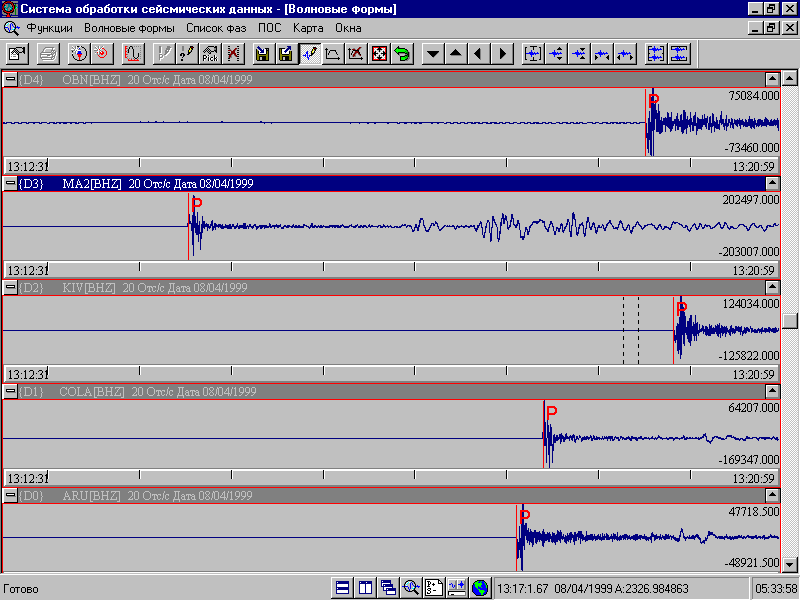
Task: Click the P phase marker on MA2 trace
Action: click(x=197, y=204)
